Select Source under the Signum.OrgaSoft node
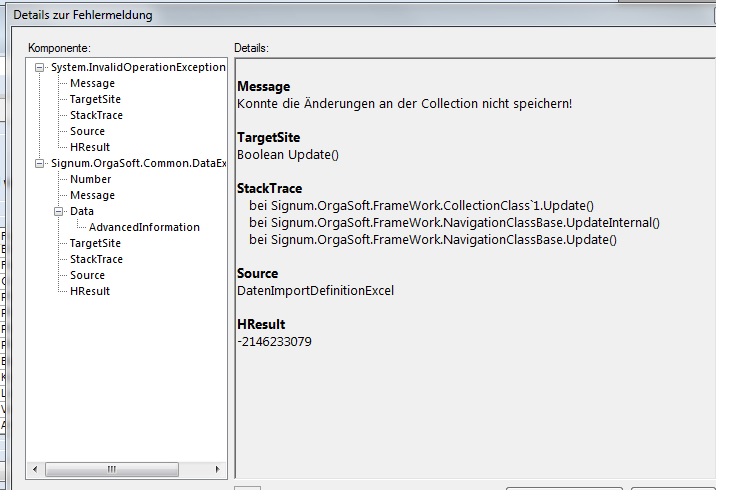Image resolution: width=730 pixels, height=499 pixels. (x=87, y=276)
